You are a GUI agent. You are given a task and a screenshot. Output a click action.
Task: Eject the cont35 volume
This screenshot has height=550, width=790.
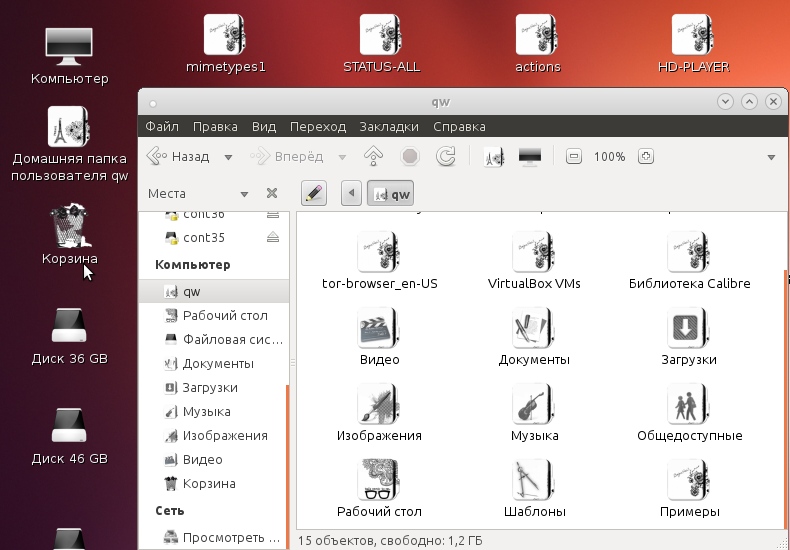[273, 237]
